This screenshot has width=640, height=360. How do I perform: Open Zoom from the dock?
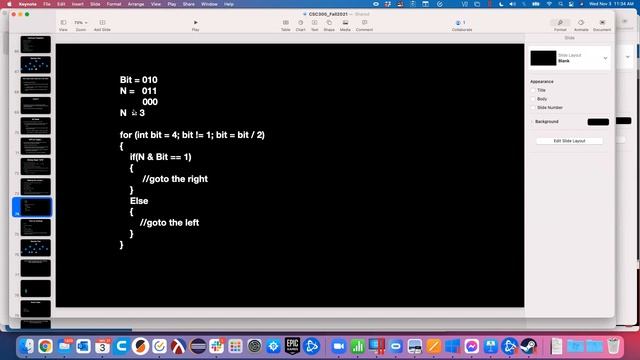pos(338,346)
